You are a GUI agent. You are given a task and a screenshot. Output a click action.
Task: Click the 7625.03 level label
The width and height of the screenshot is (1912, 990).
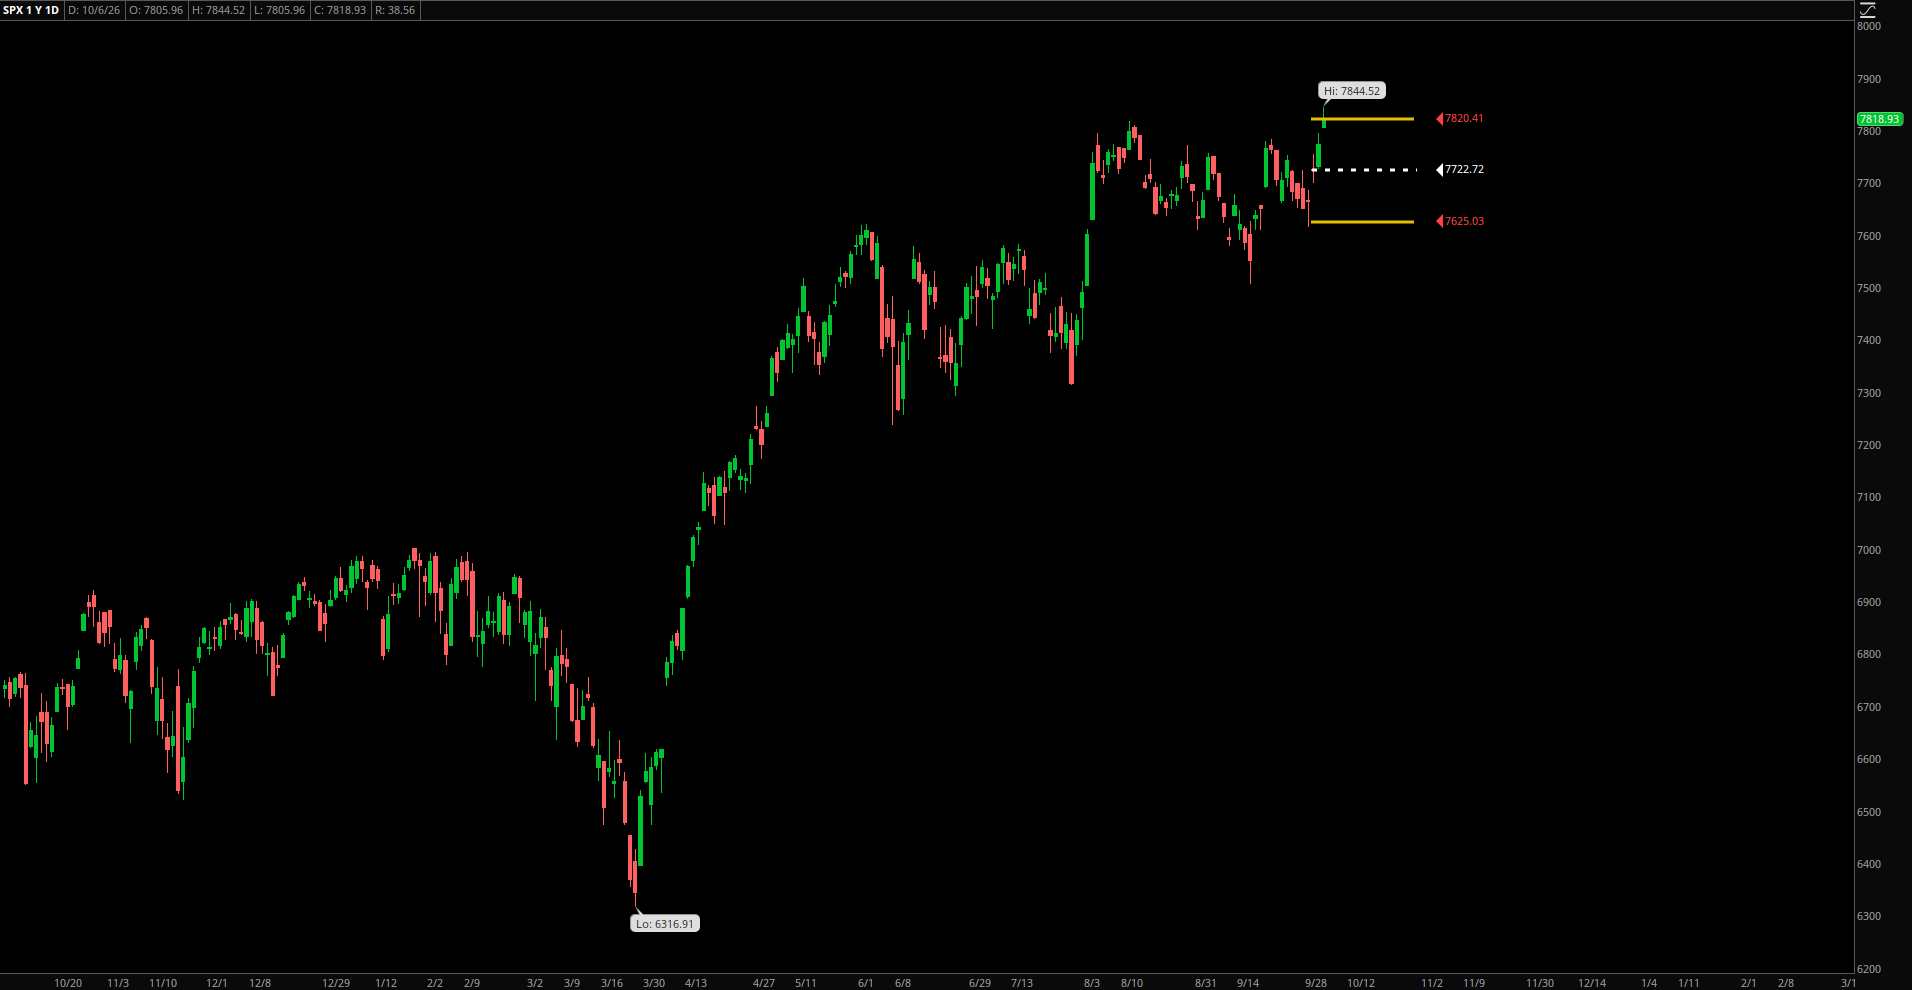coord(1464,221)
